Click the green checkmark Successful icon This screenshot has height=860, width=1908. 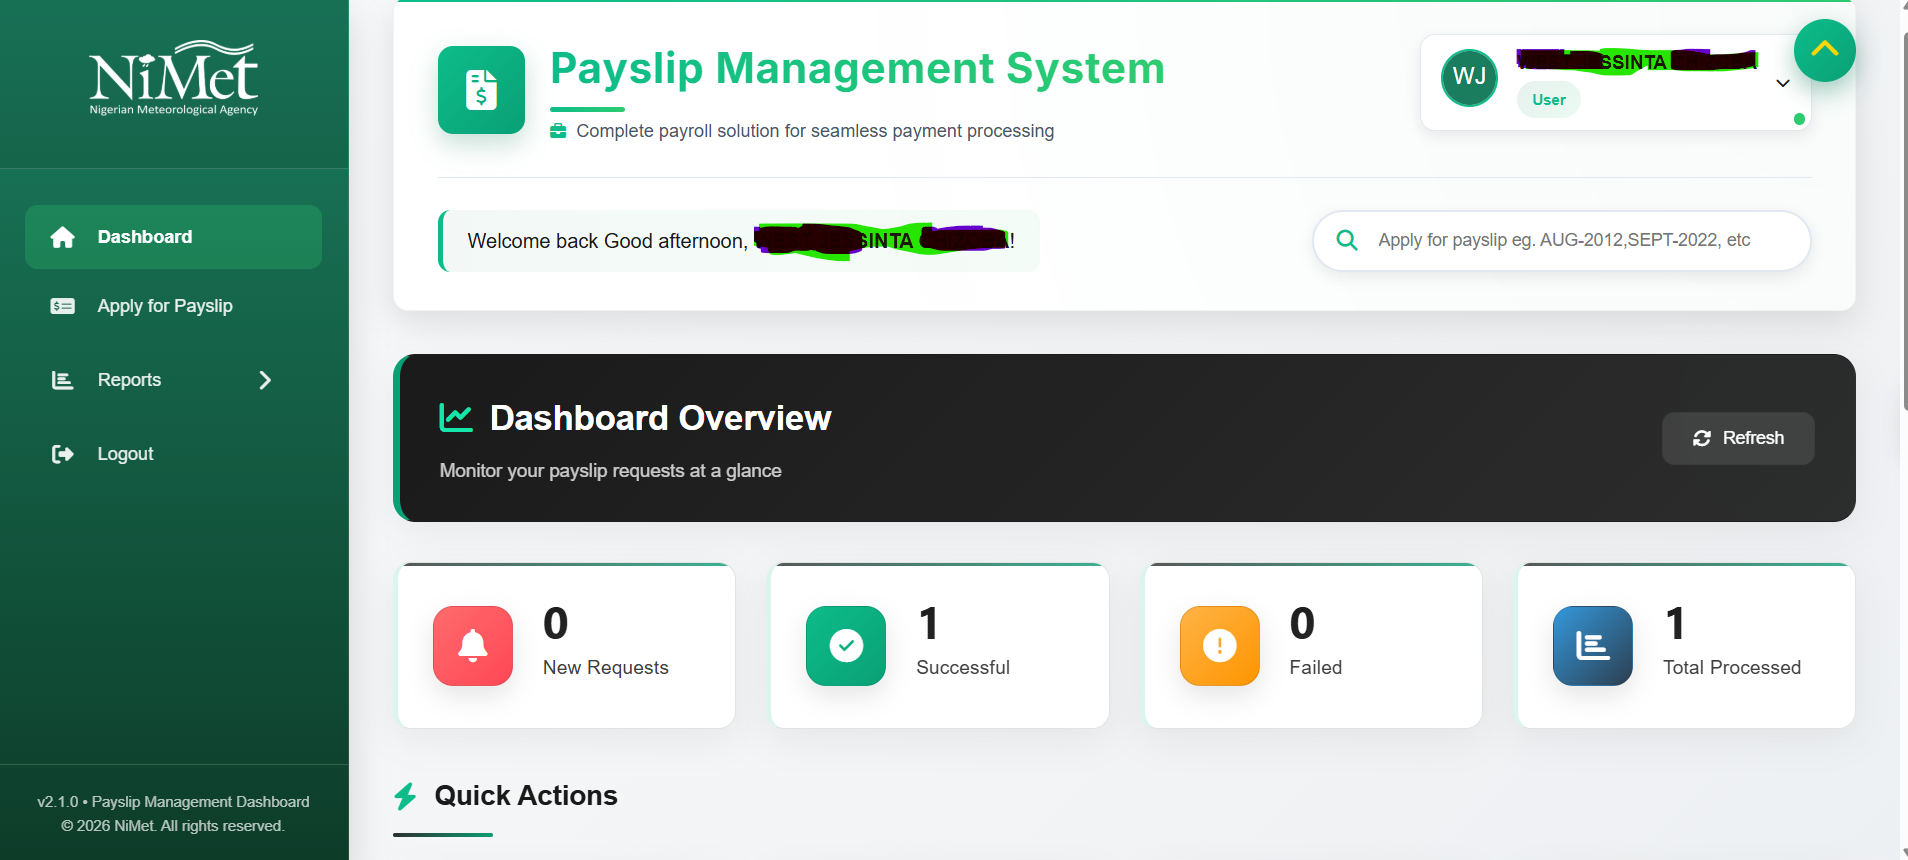pyautogui.click(x=846, y=646)
